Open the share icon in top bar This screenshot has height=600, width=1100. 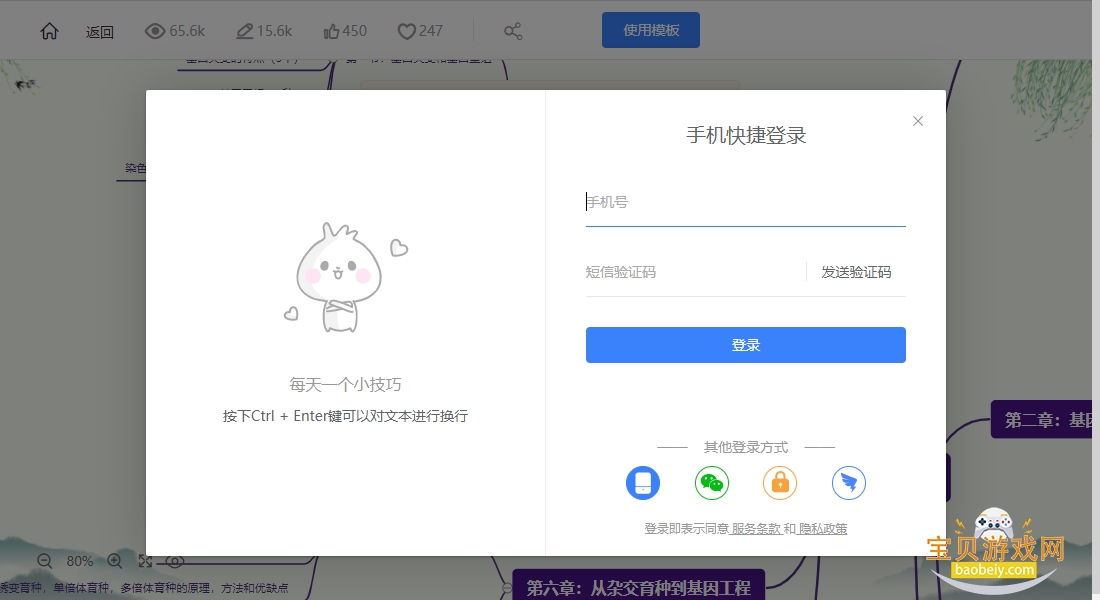click(x=513, y=31)
